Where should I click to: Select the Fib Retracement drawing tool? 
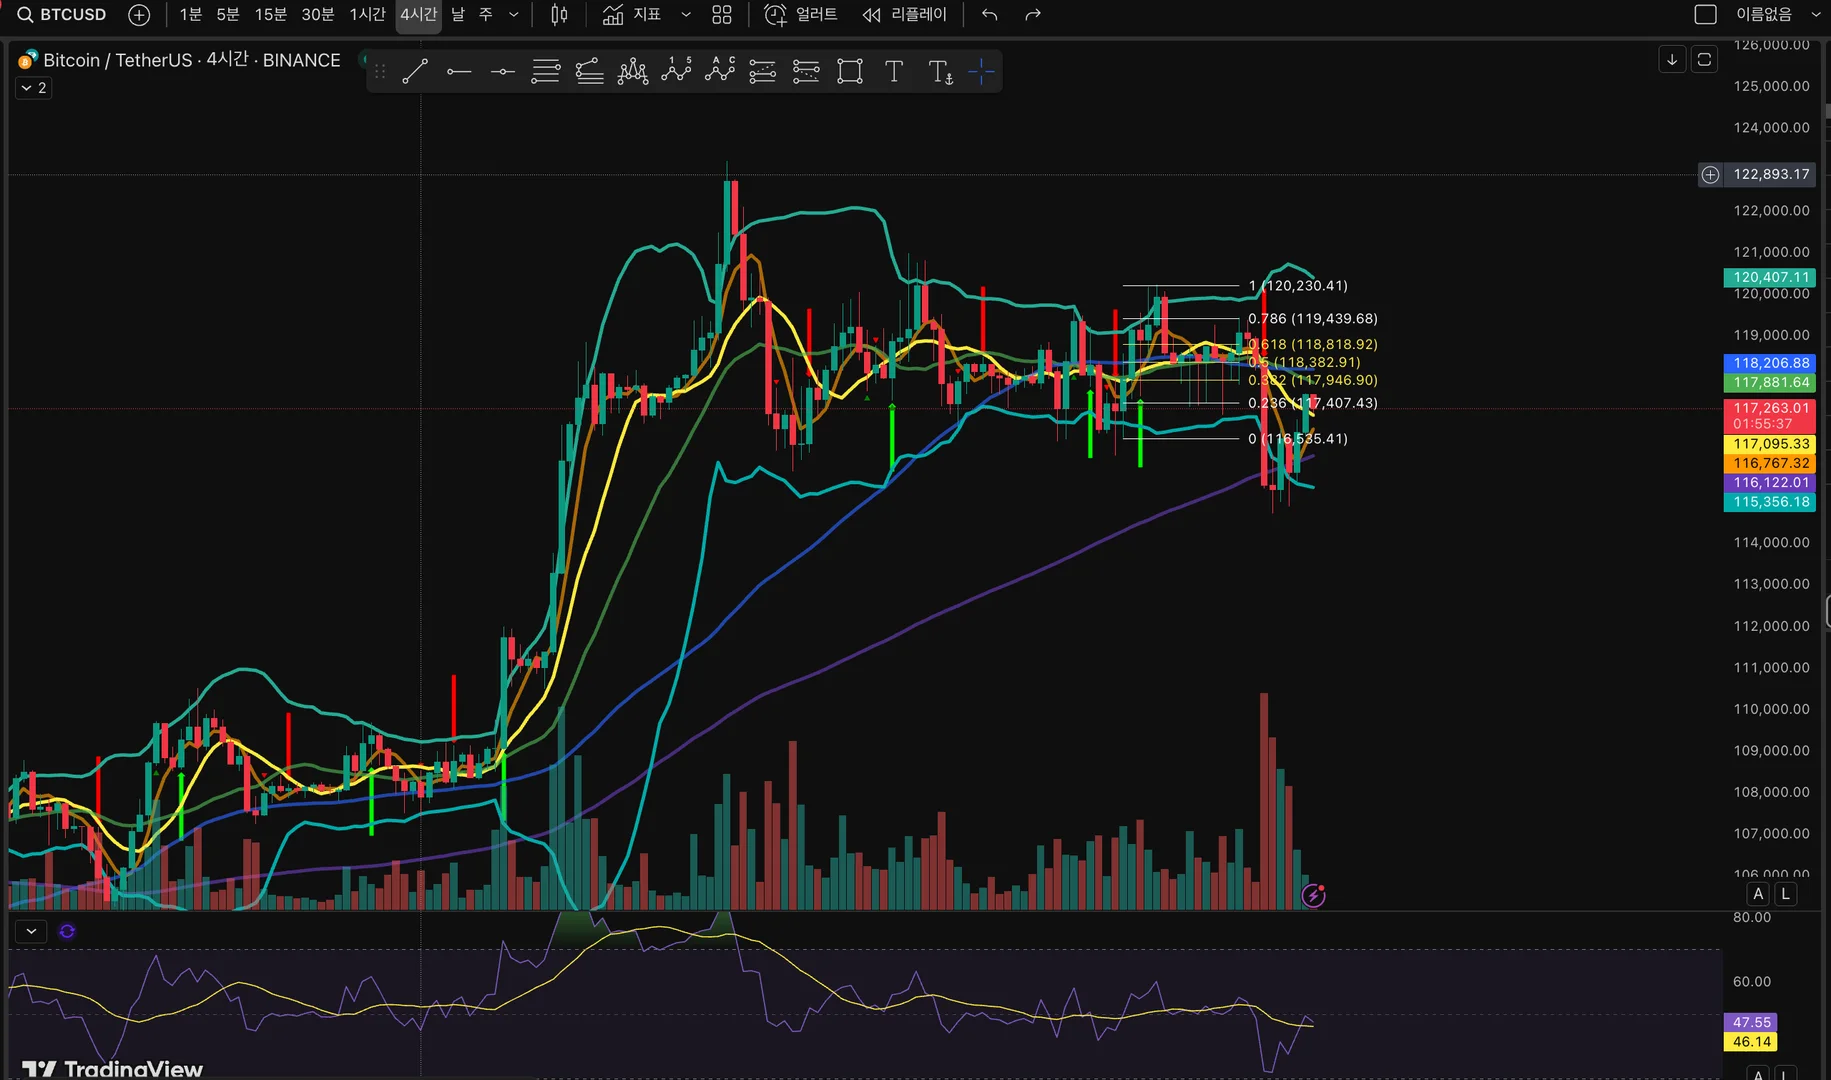click(545, 71)
